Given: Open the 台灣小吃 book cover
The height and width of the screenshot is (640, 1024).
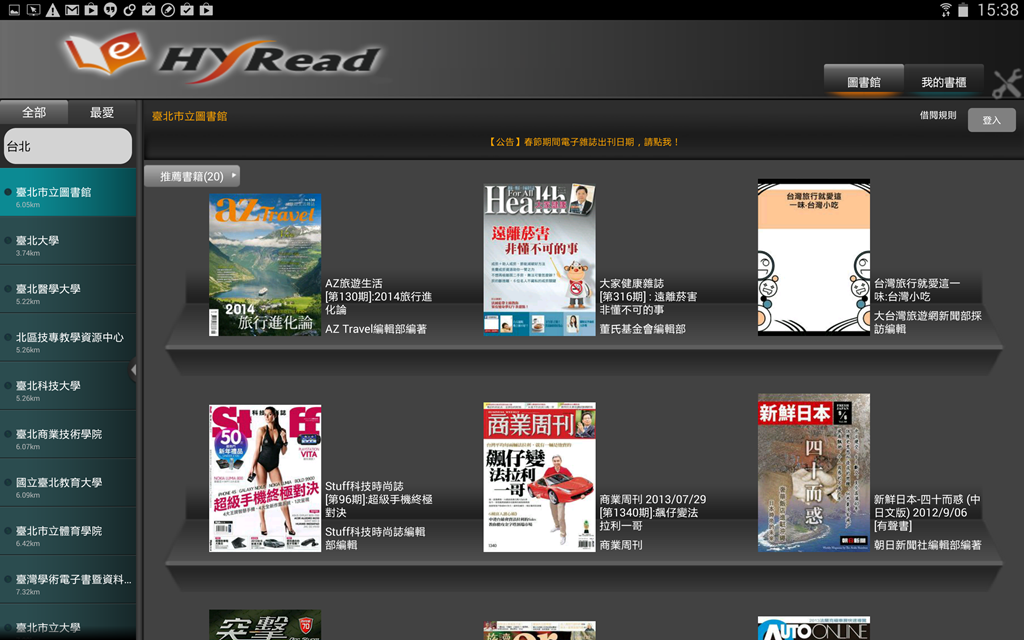Looking at the screenshot, I should coord(814,257).
